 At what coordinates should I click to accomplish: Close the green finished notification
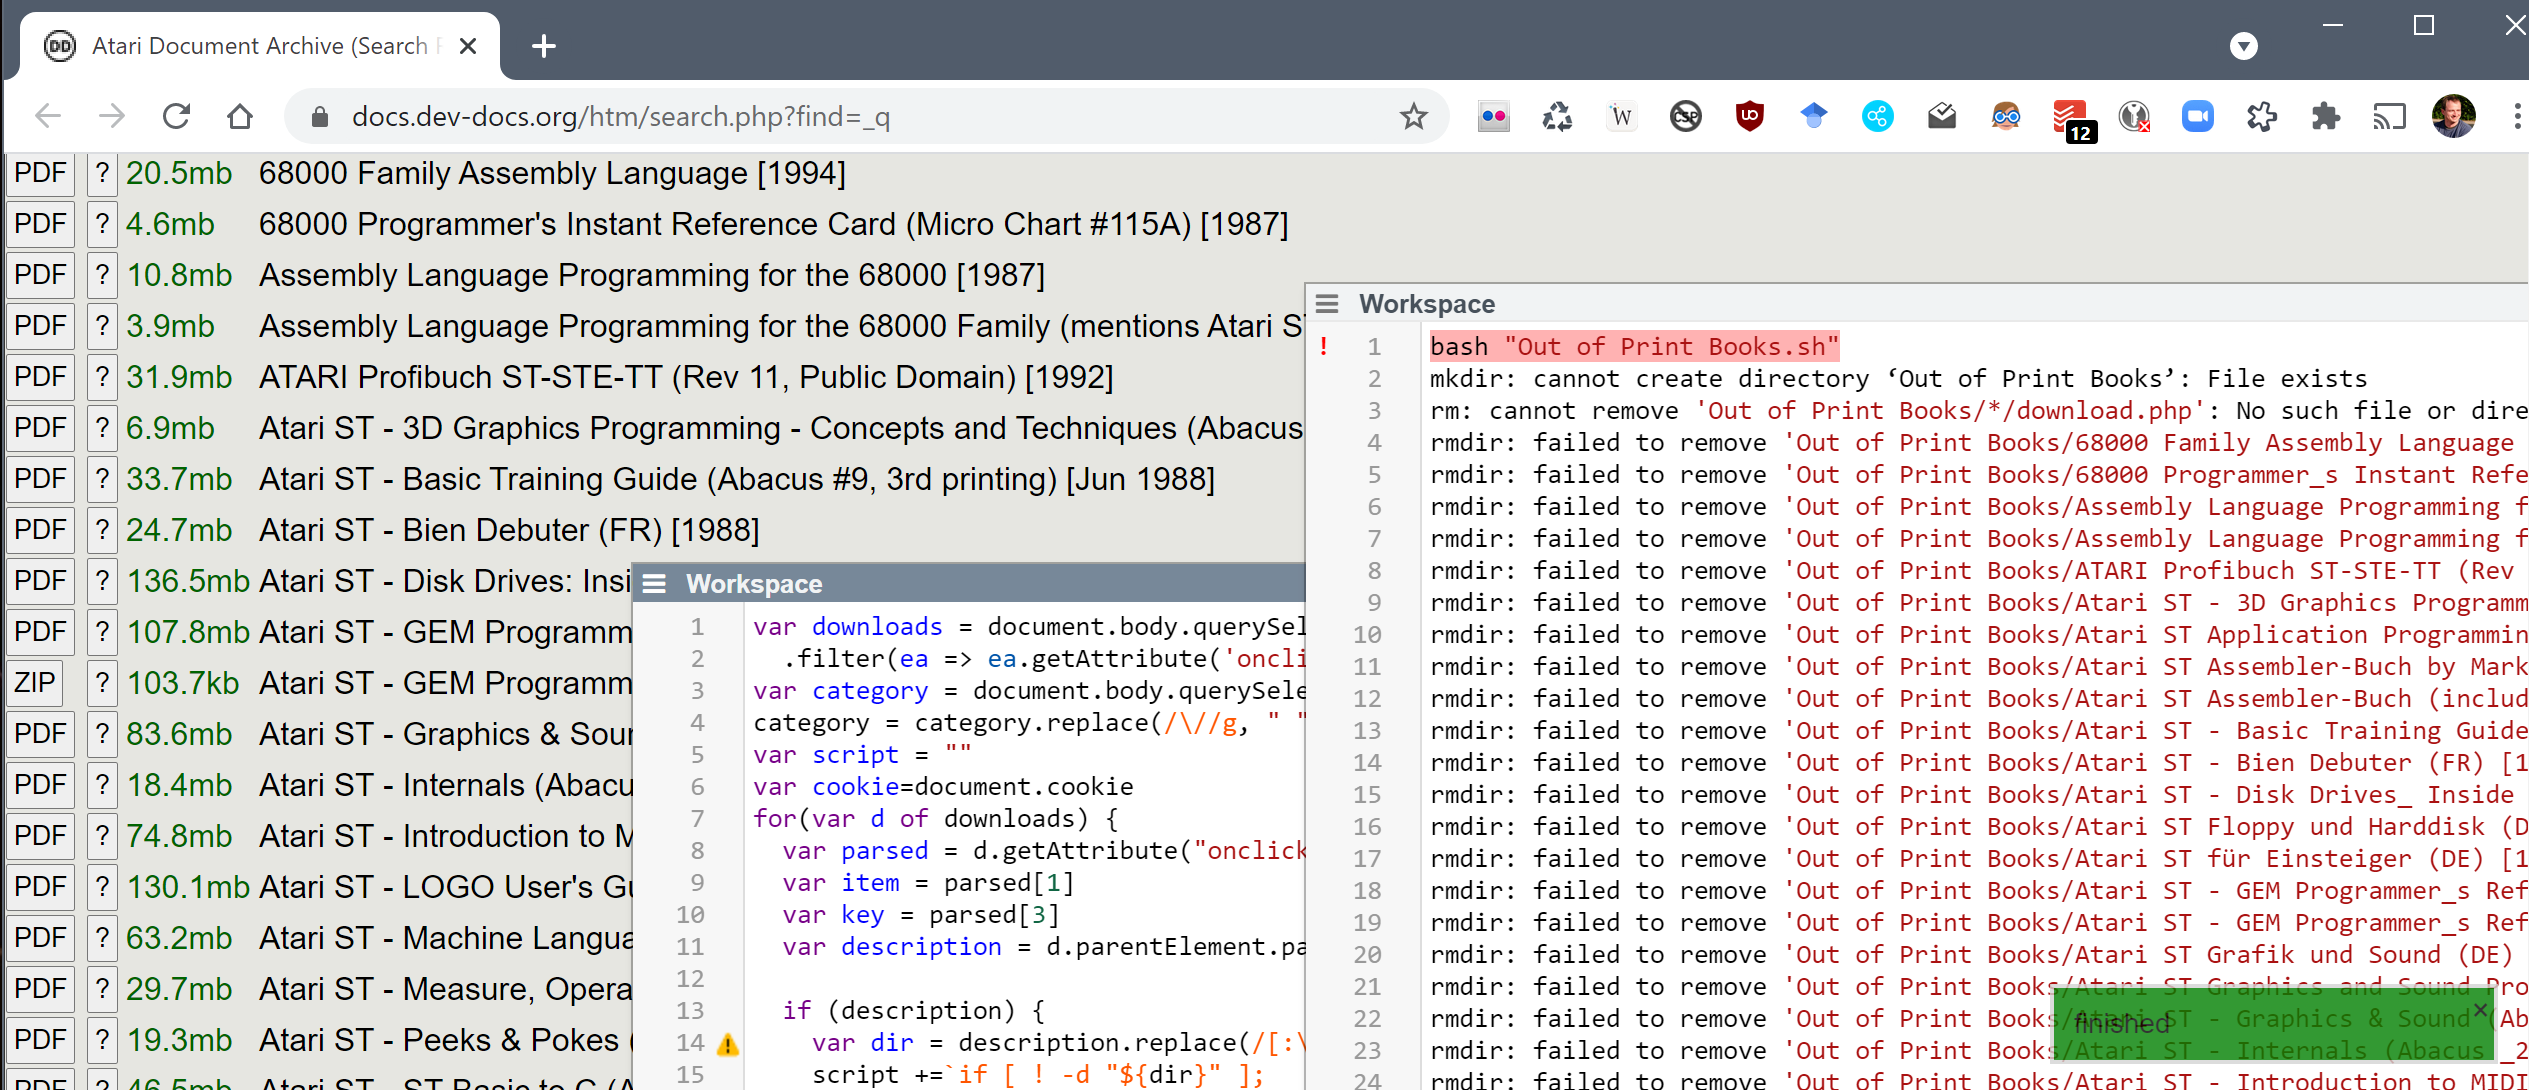coord(2480,1009)
